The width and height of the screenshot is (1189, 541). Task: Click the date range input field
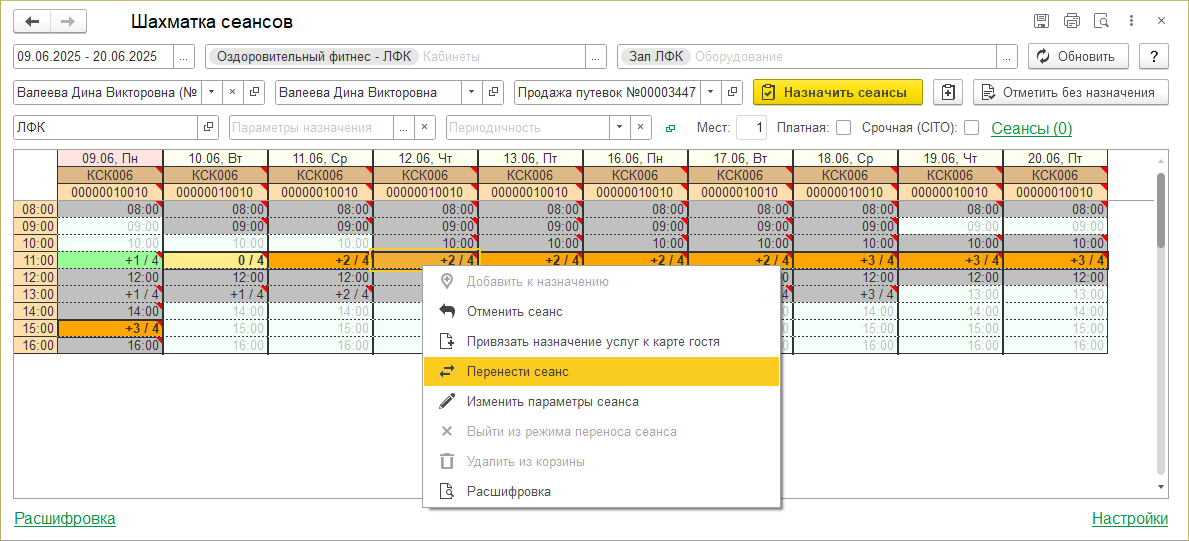[x=92, y=57]
